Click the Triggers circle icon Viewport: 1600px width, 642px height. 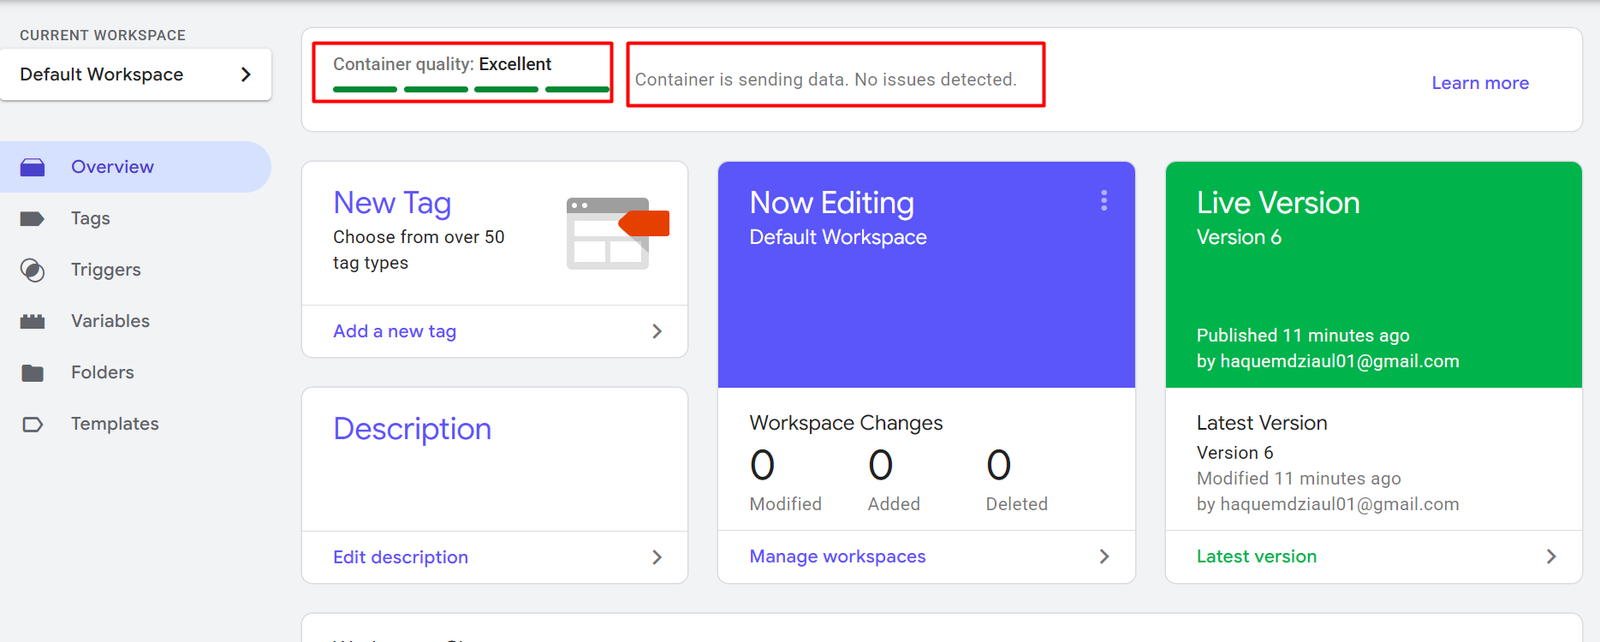point(33,270)
